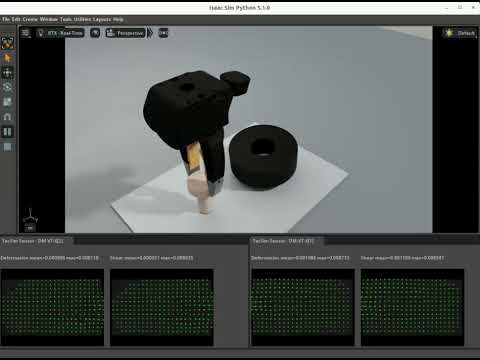The width and height of the screenshot is (480, 360).
Task: Toggle the Snap magnet tool
Action: [x=7, y=117]
